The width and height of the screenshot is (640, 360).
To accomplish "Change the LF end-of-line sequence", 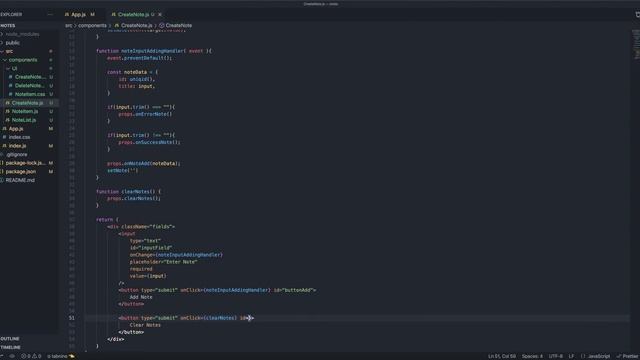I will tap(571, 356).
